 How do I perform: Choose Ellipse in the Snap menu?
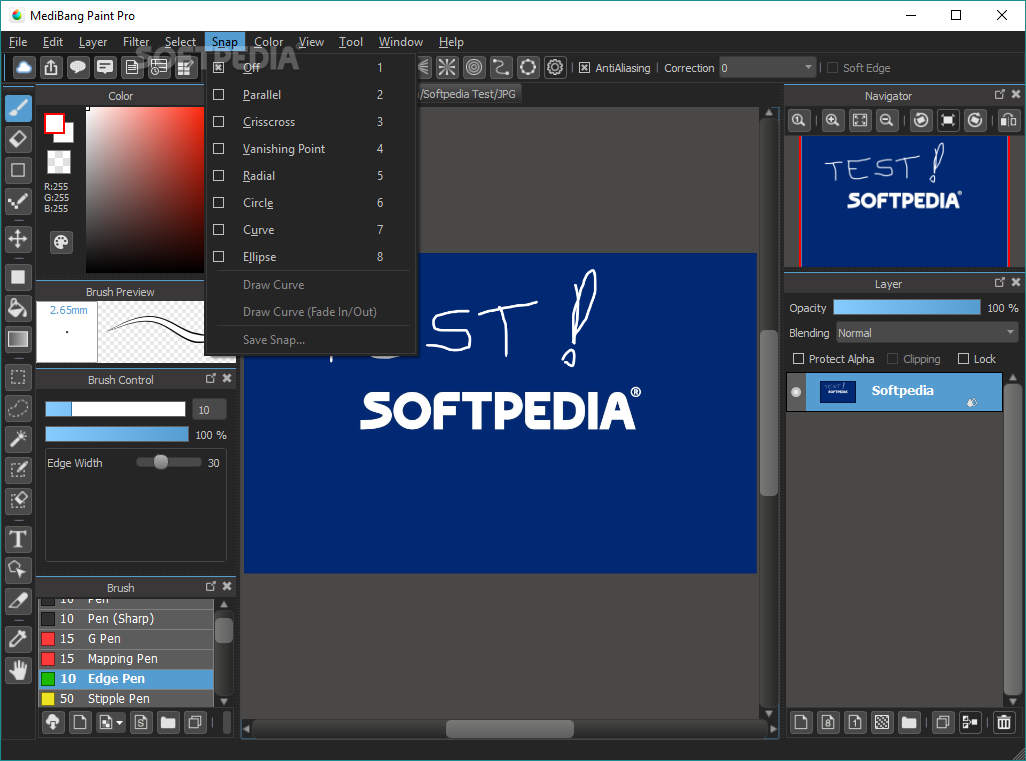[311, 257]
